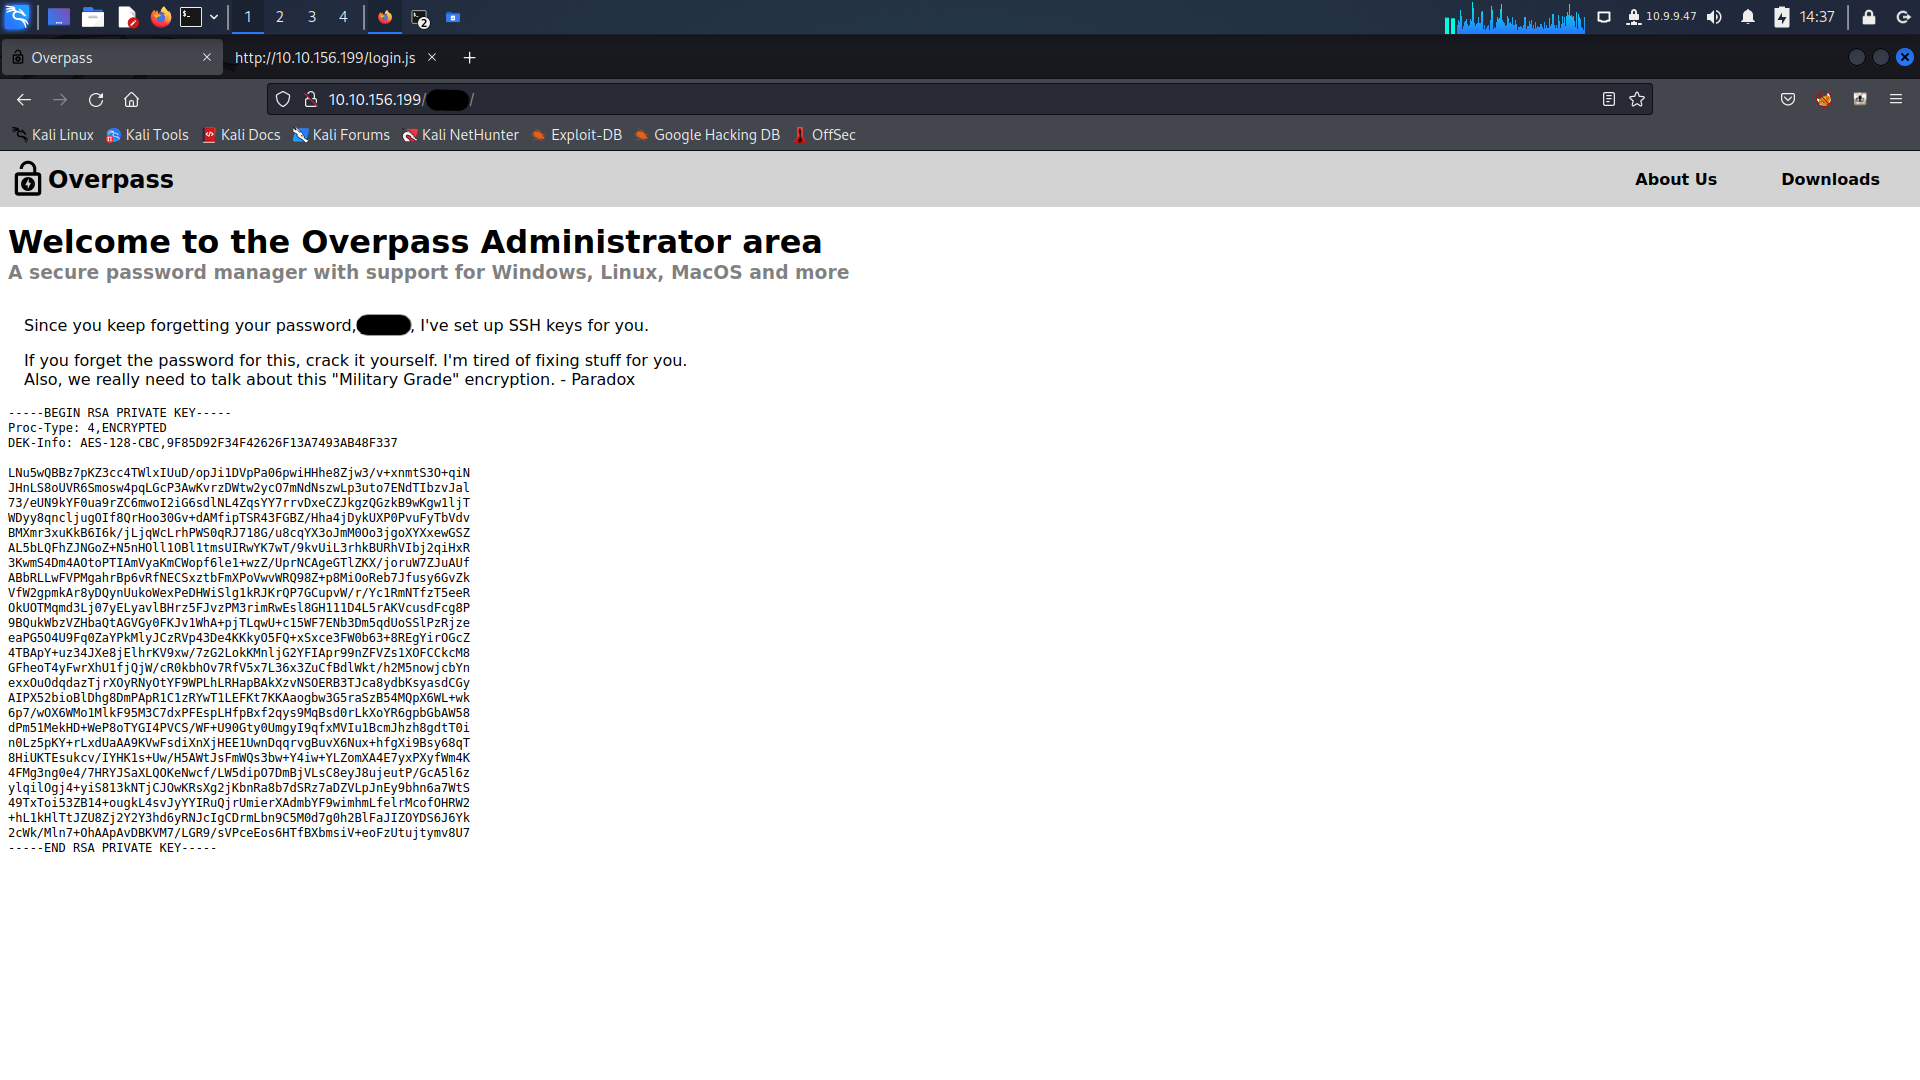Open the terminal emulator launcher
This screenshot has height=1080, width=1920.
(x=191, y=17)
